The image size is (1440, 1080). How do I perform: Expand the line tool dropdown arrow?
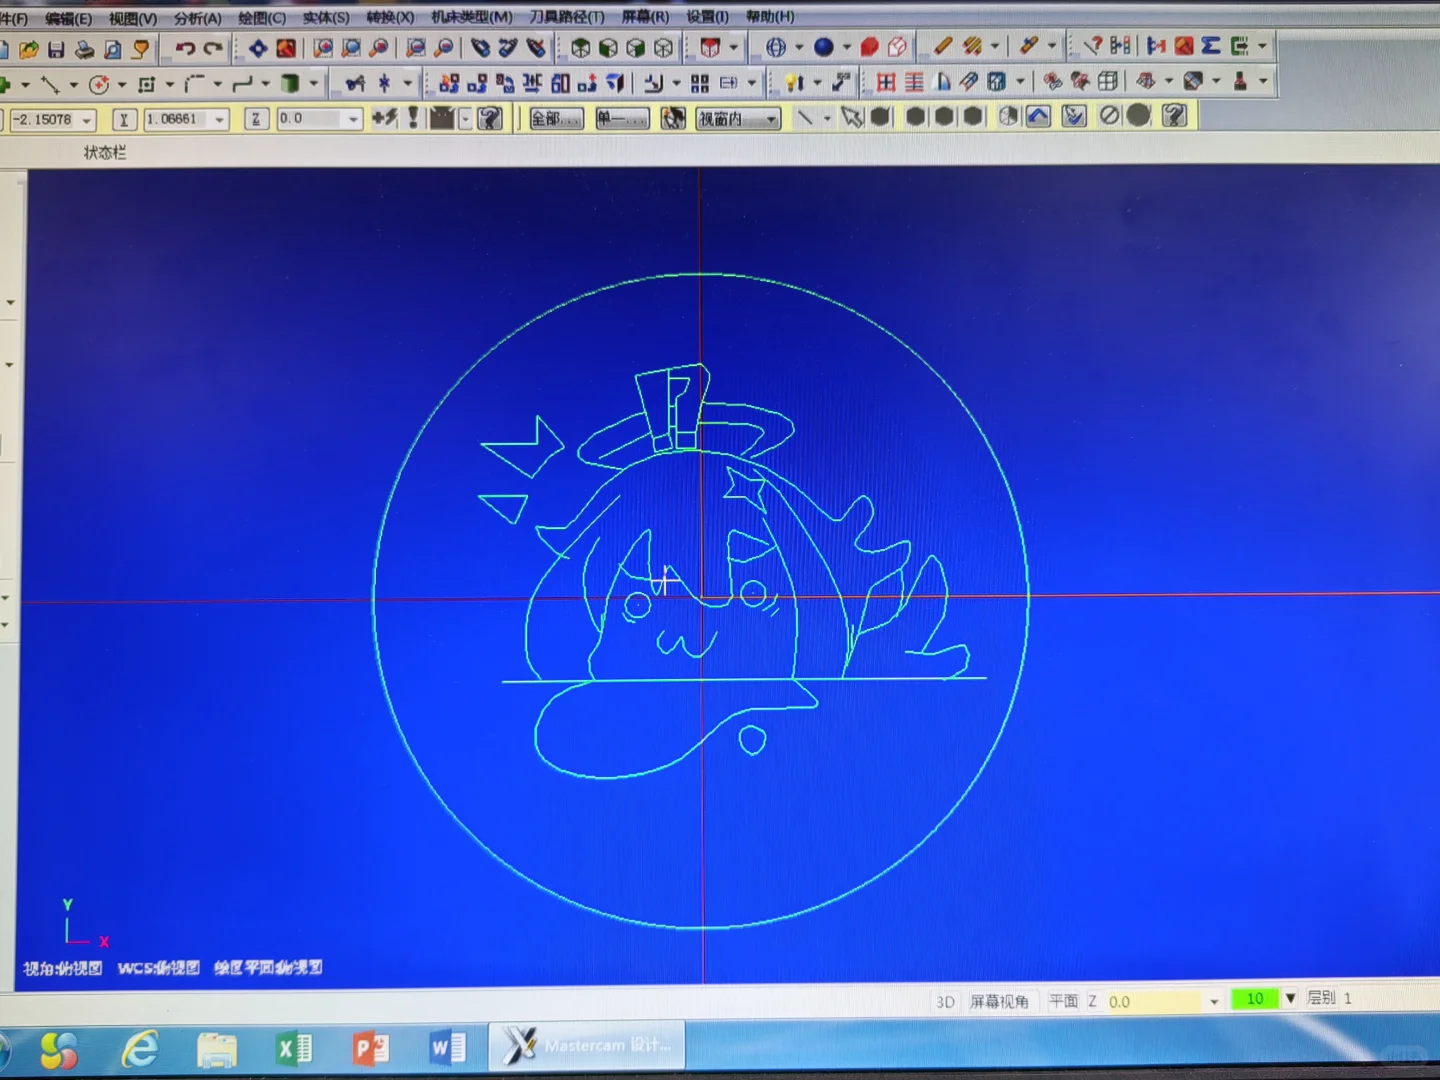(73, 85)
